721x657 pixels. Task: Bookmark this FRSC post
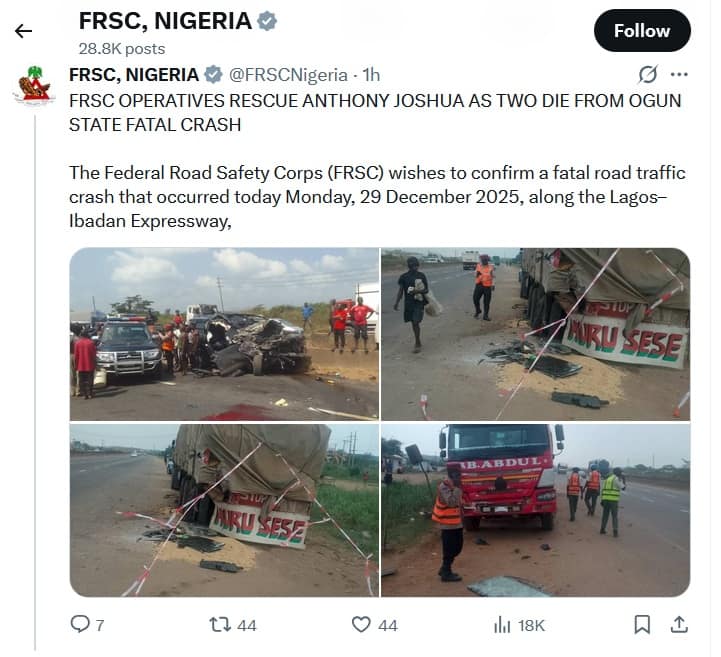tap(642, 624)
